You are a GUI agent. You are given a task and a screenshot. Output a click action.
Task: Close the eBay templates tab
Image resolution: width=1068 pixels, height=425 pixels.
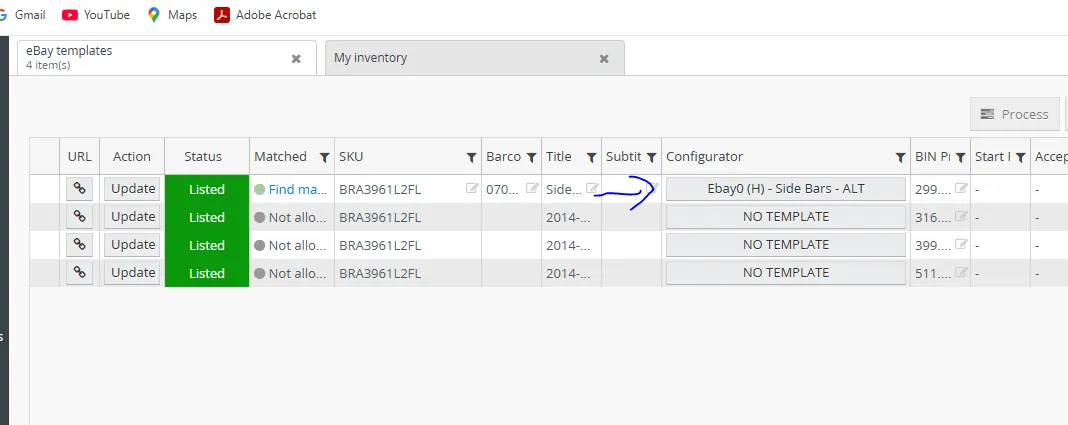tap(296, 59)
